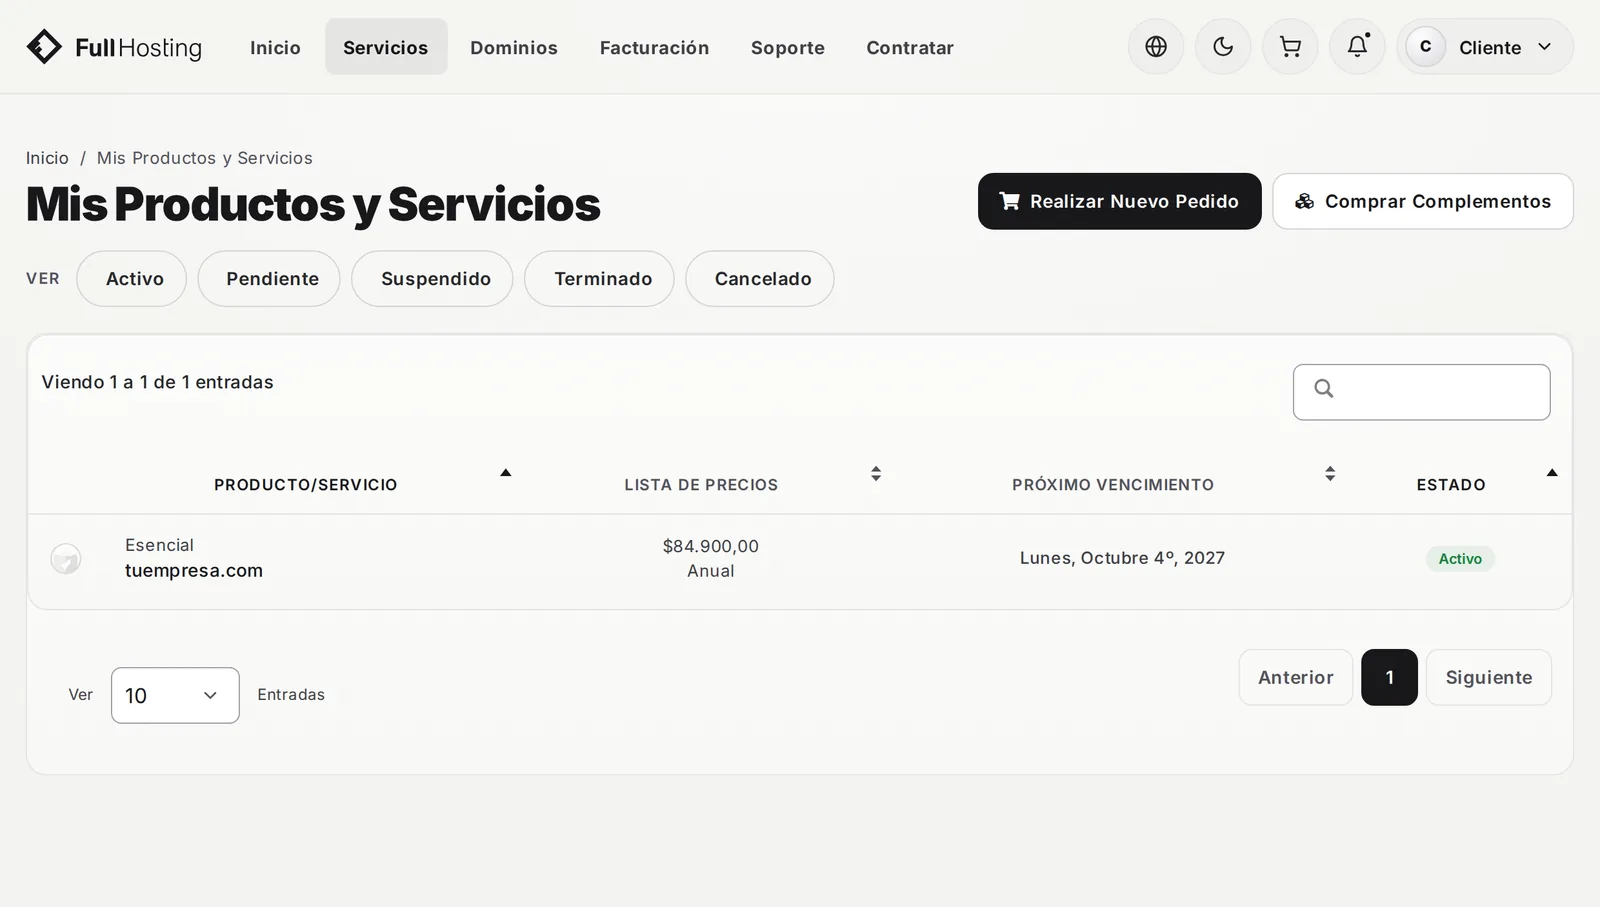
Task: Filter services by Cancelado
Action: pos(760,279)
